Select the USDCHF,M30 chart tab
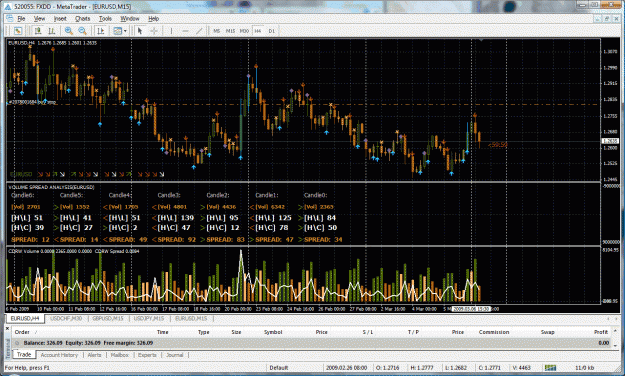Image resolution: width=625 pixels, height=376 pixels. click(66, 319)
